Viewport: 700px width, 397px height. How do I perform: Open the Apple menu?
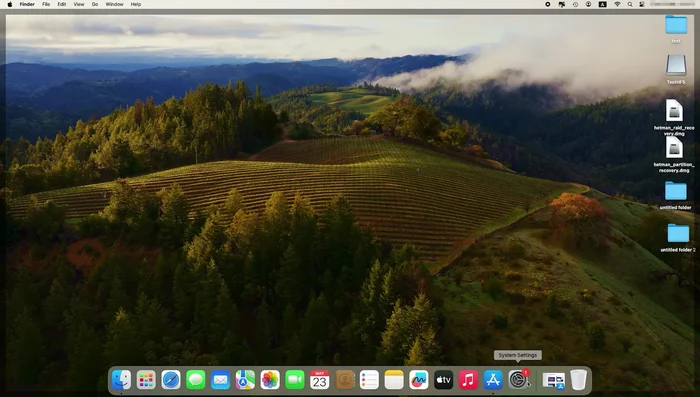[10, 4]
